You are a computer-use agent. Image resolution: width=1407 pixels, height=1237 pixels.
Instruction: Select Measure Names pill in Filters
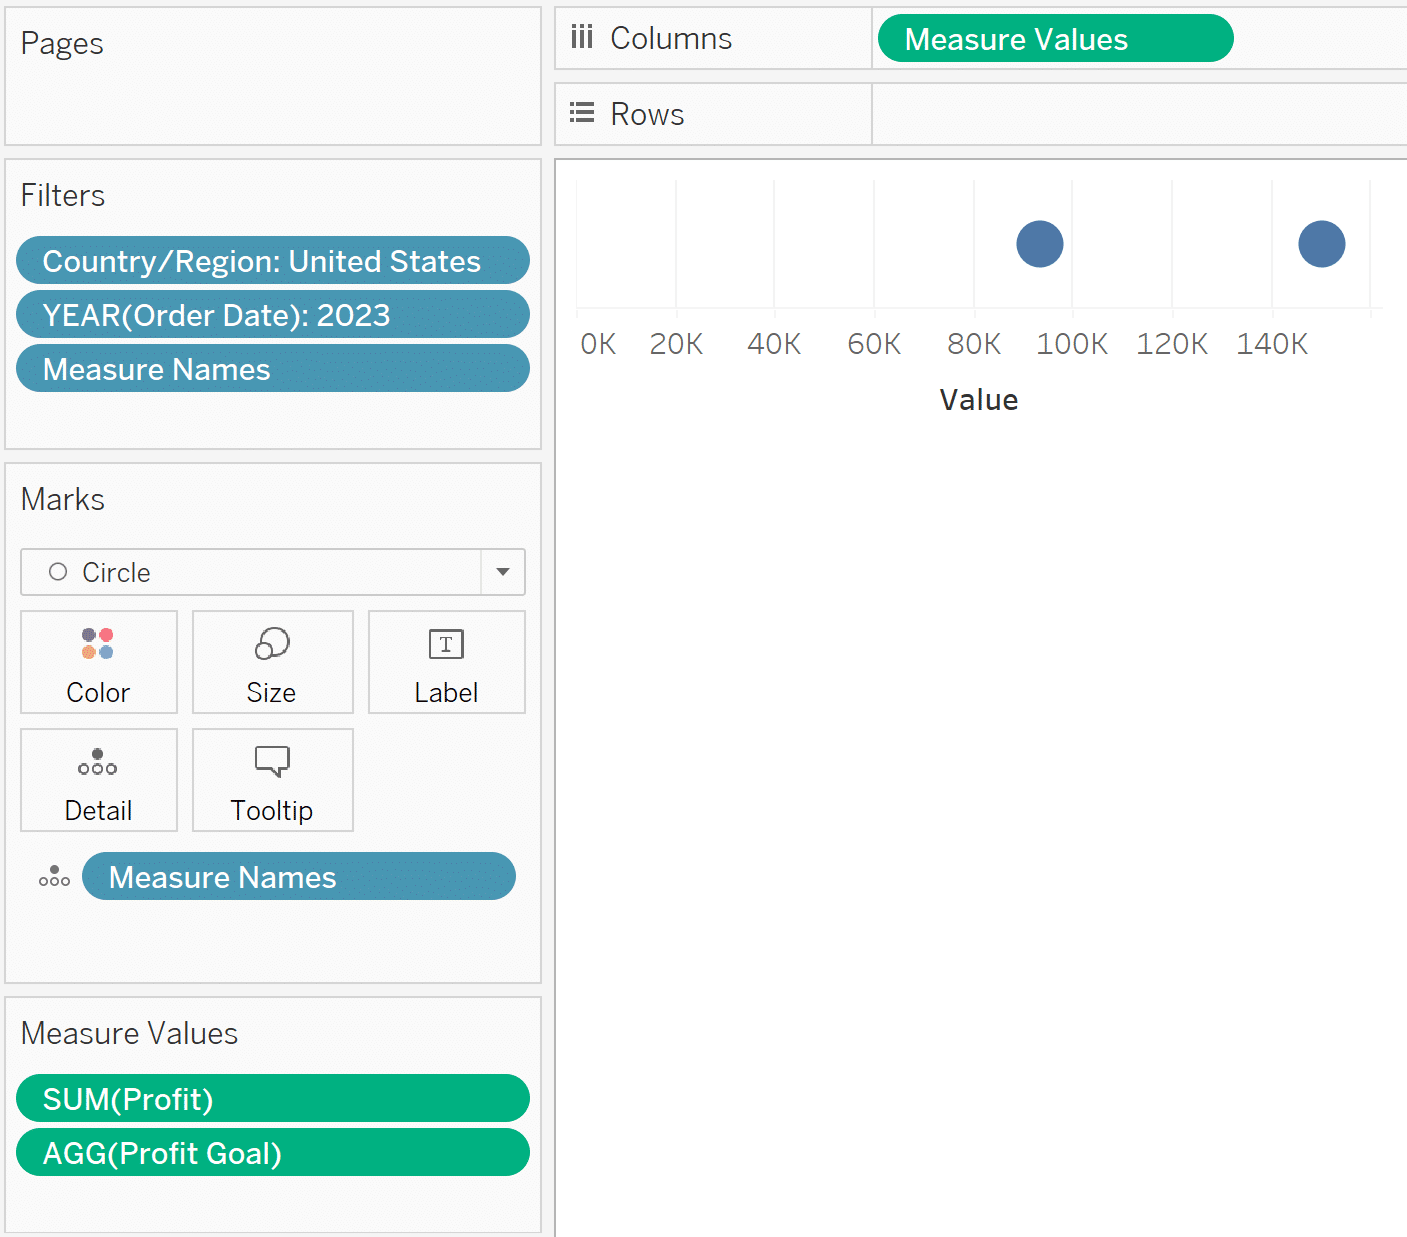[x=272, y=368]
